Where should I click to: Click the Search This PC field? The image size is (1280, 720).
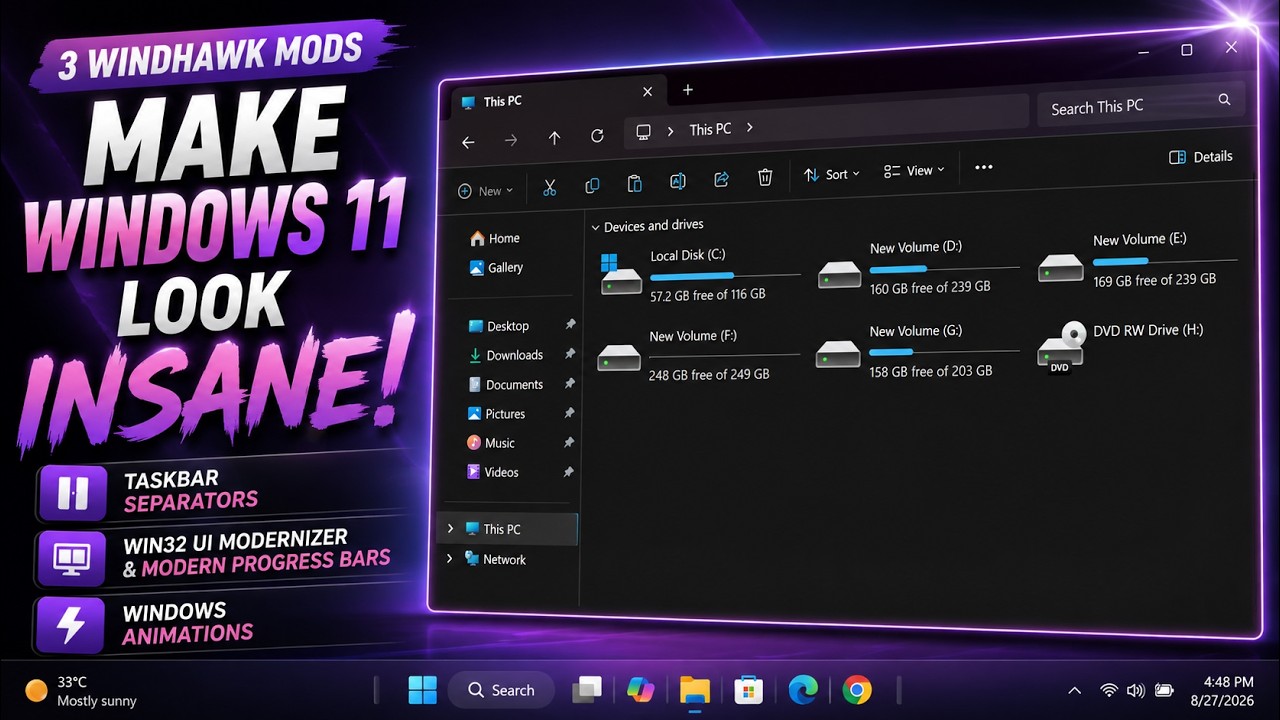point(1140,104)
